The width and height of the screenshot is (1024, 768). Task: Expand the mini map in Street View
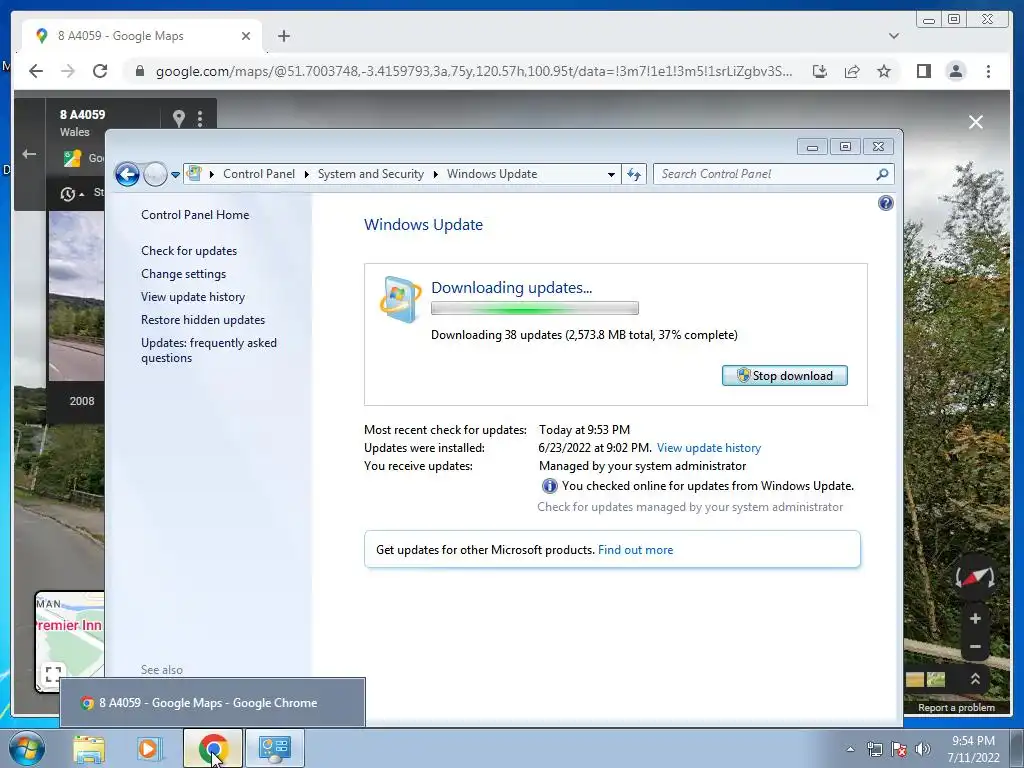(54, 674)
